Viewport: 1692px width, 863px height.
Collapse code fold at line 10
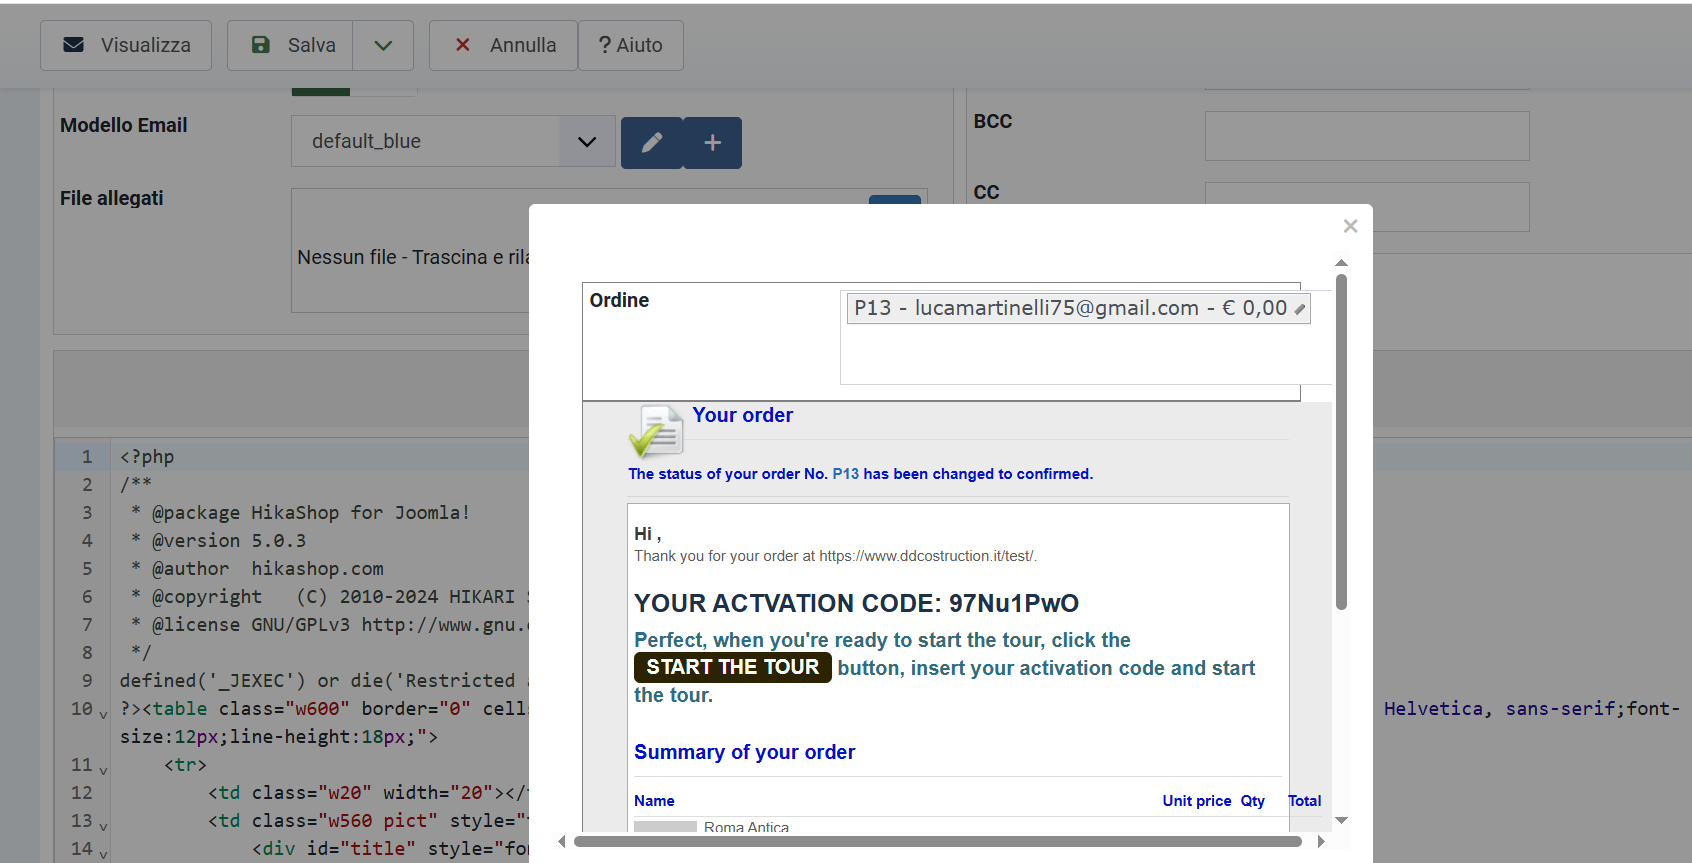point(103,714)
